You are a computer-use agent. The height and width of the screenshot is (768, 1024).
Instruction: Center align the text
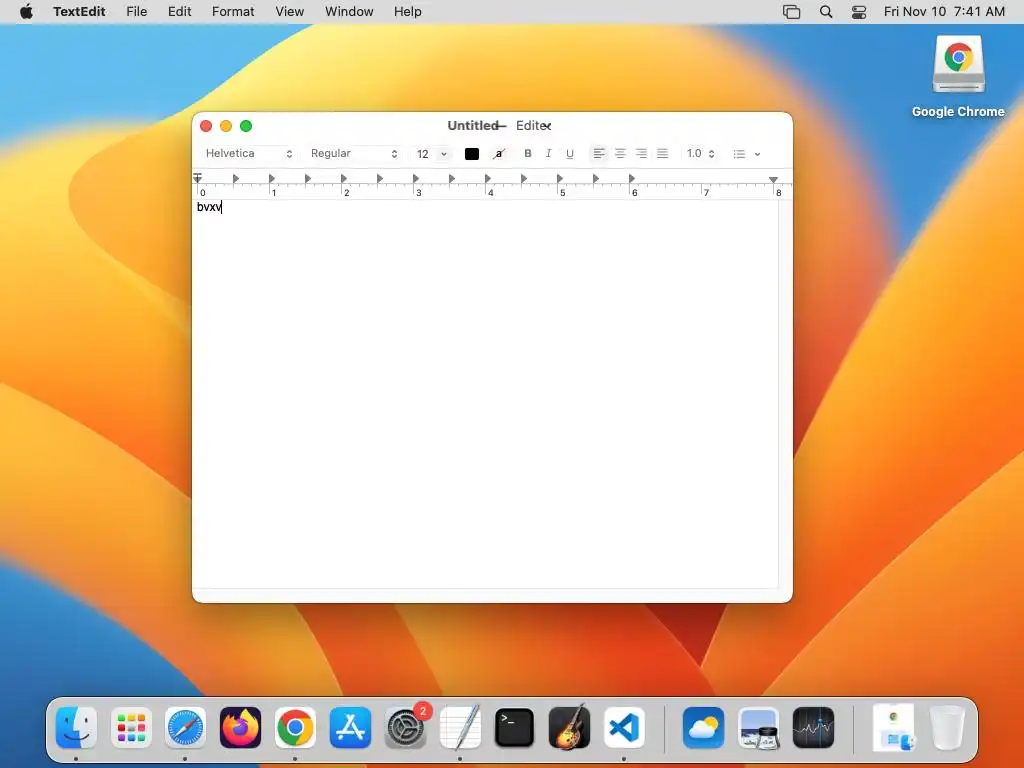click(x=620, y=153)
